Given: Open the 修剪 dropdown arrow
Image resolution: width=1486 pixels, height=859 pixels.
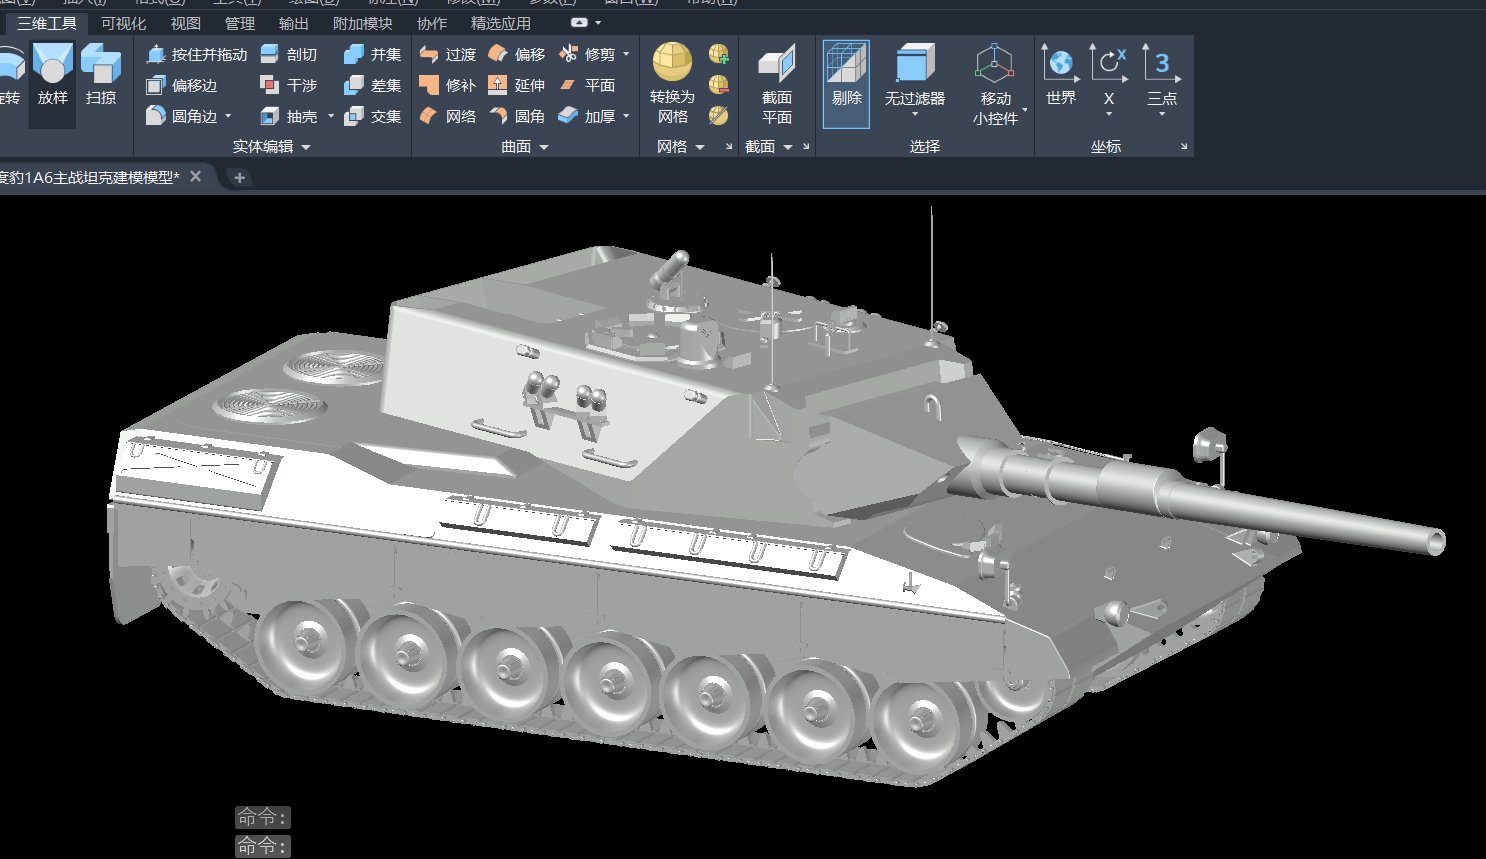Looking at the screenshot, I should pyautogui.click(x=626, y=54).
